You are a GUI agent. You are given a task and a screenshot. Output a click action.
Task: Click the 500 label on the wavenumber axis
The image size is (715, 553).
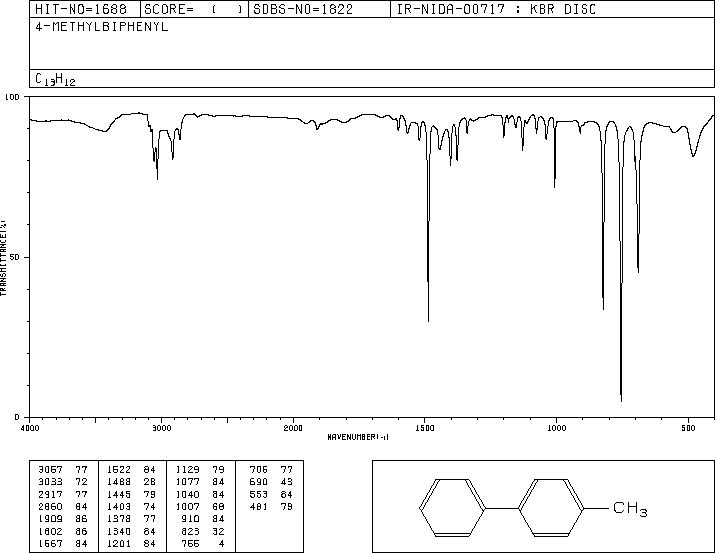click(x=689, y=428)
